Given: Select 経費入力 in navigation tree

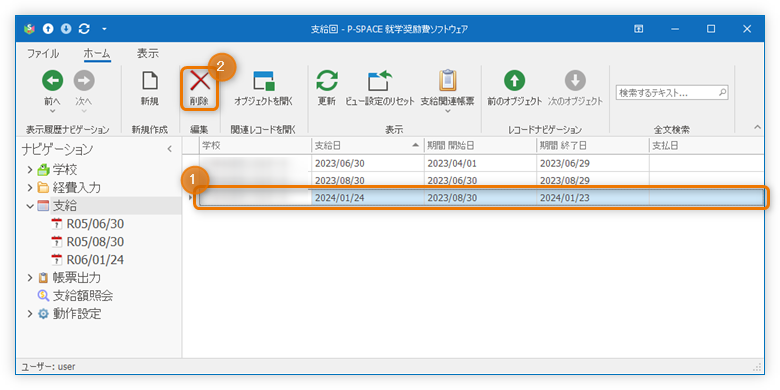Looking at the screenshot, I should [77, 188].
